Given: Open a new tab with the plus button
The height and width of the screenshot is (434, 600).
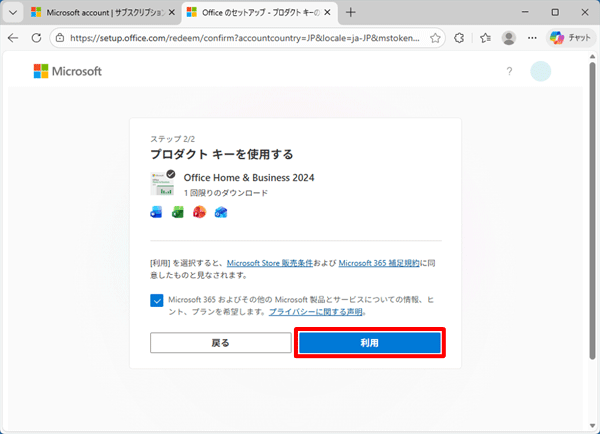Looking at the screenshot, I should pos(350,12).
